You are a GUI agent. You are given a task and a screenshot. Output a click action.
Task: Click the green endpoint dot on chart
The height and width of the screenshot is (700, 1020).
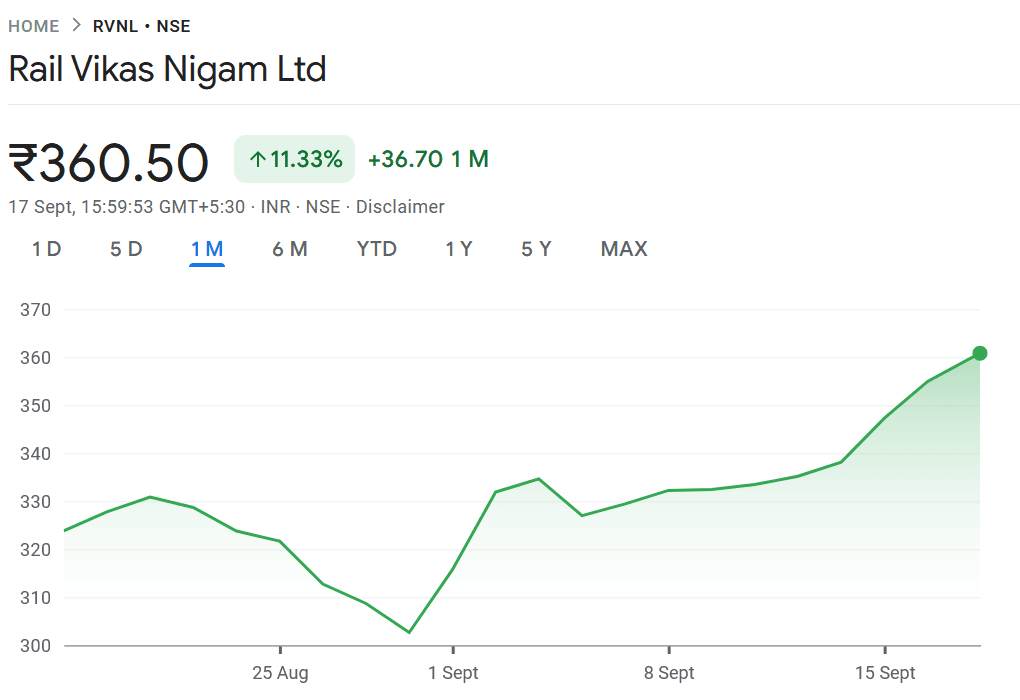click(x=980, y=353)
